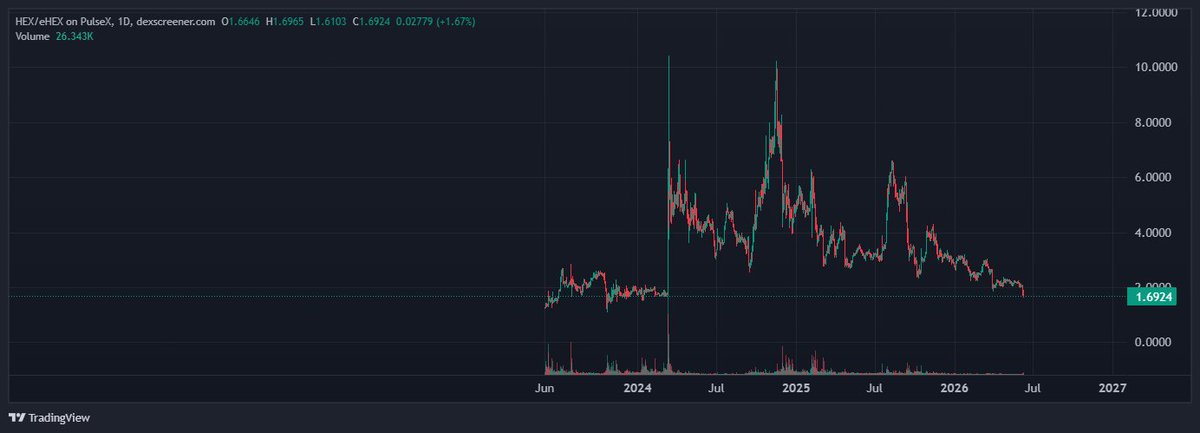Click the 2027 time axis label

point(1112,387)
